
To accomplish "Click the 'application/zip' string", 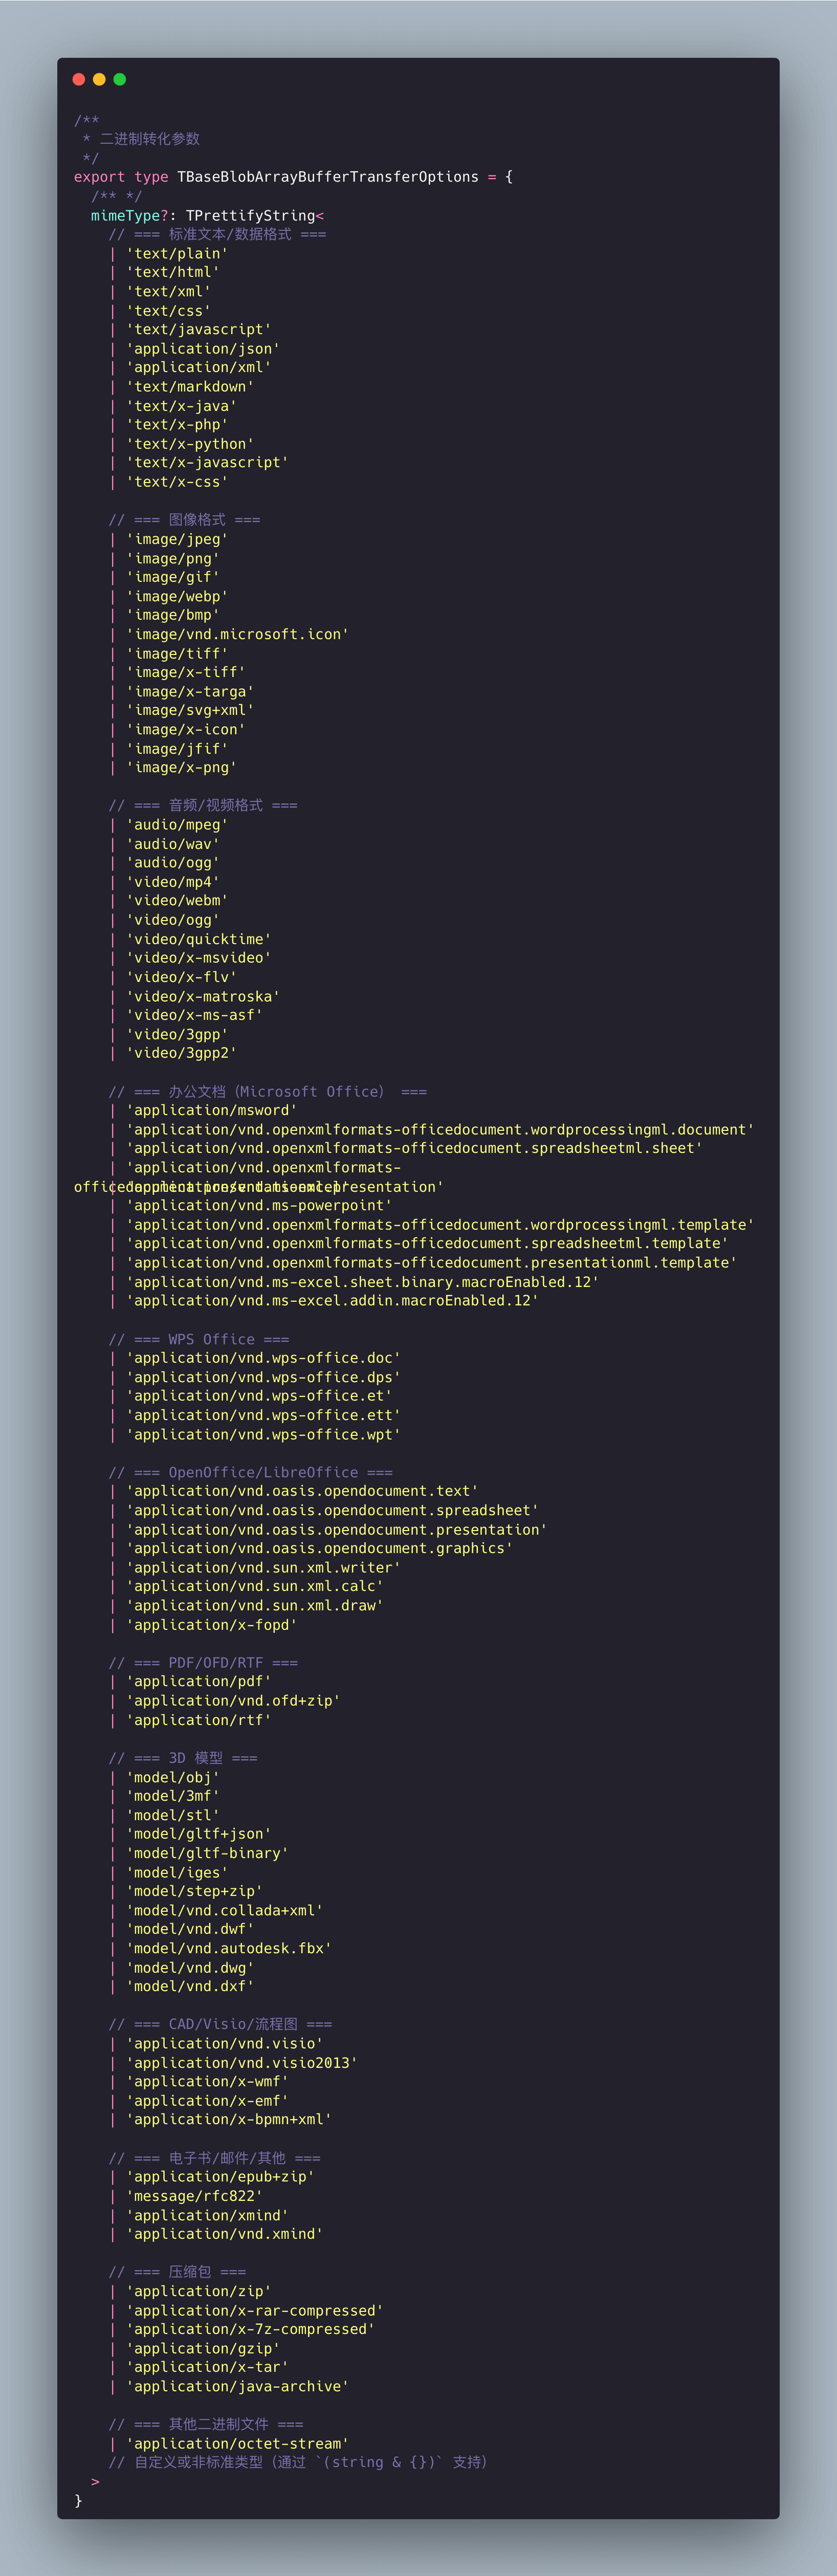I will (x=198, y=2291).
